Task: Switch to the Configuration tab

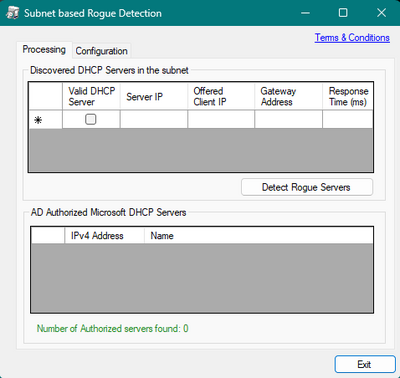Action: pyautogui.click(x=101, y=51)
